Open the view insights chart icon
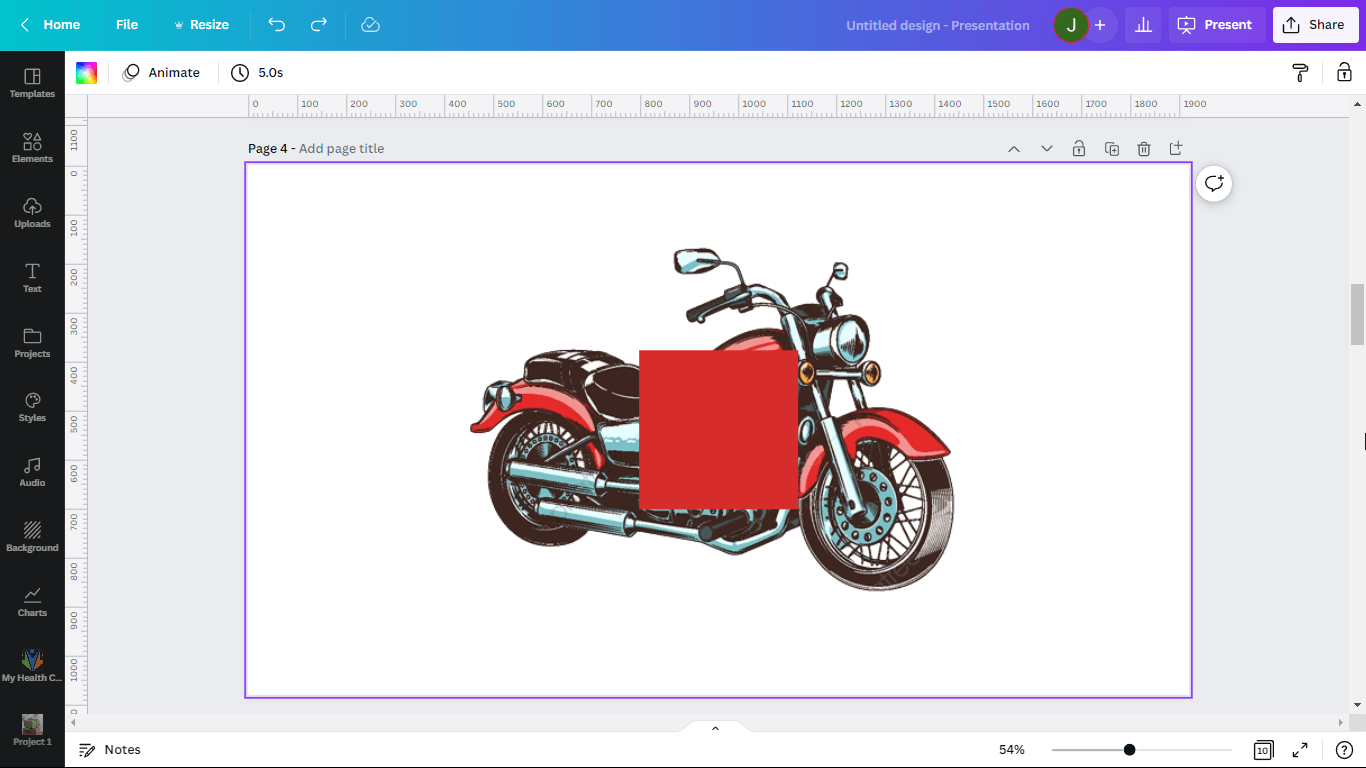Viewport: 1366px width, 768px height. 1143,24
